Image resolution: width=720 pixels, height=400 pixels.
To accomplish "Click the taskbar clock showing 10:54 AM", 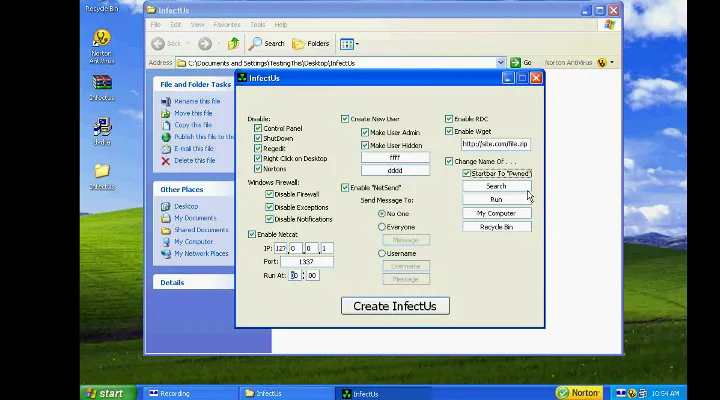I will 665,394.
